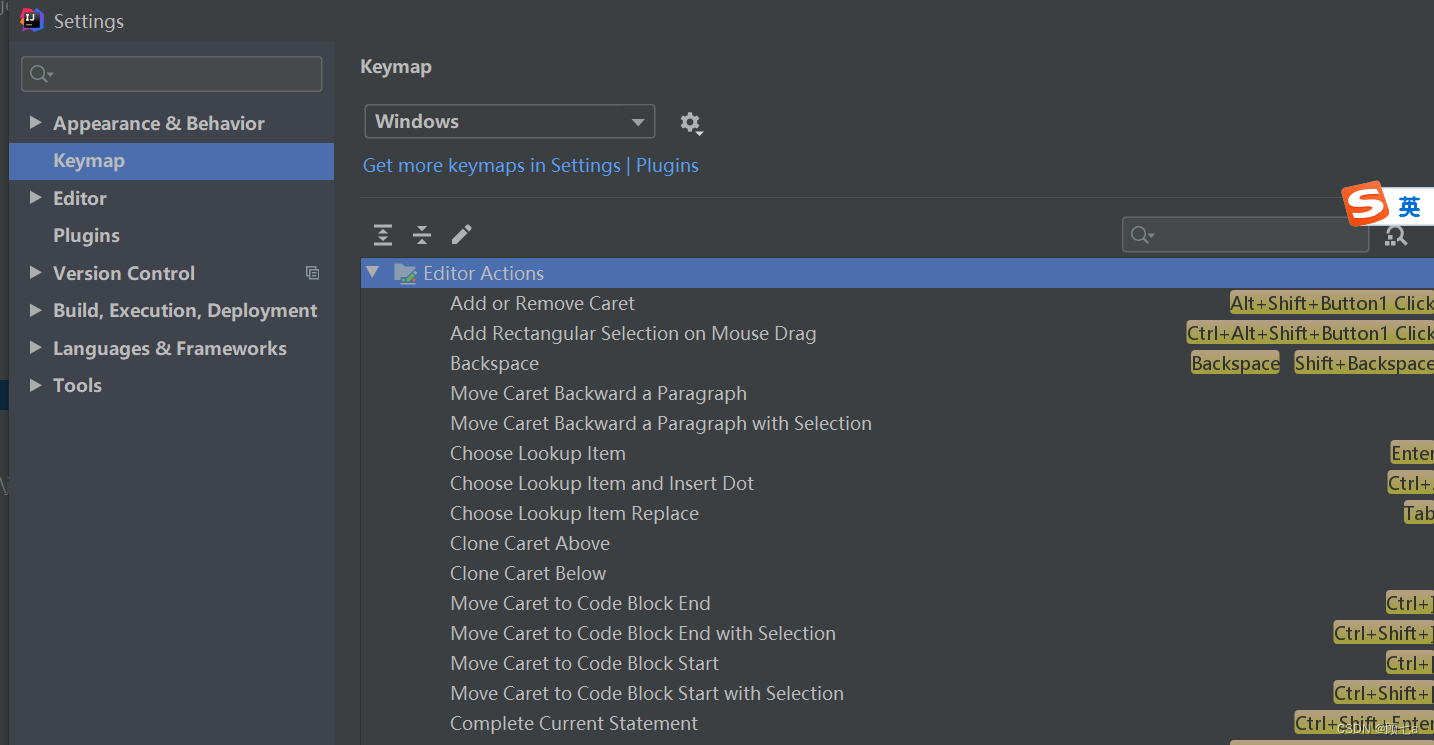Click the pencil Edit Shortcut icon
Screen dimensions: 1434x745
click(x=461, y=235)
